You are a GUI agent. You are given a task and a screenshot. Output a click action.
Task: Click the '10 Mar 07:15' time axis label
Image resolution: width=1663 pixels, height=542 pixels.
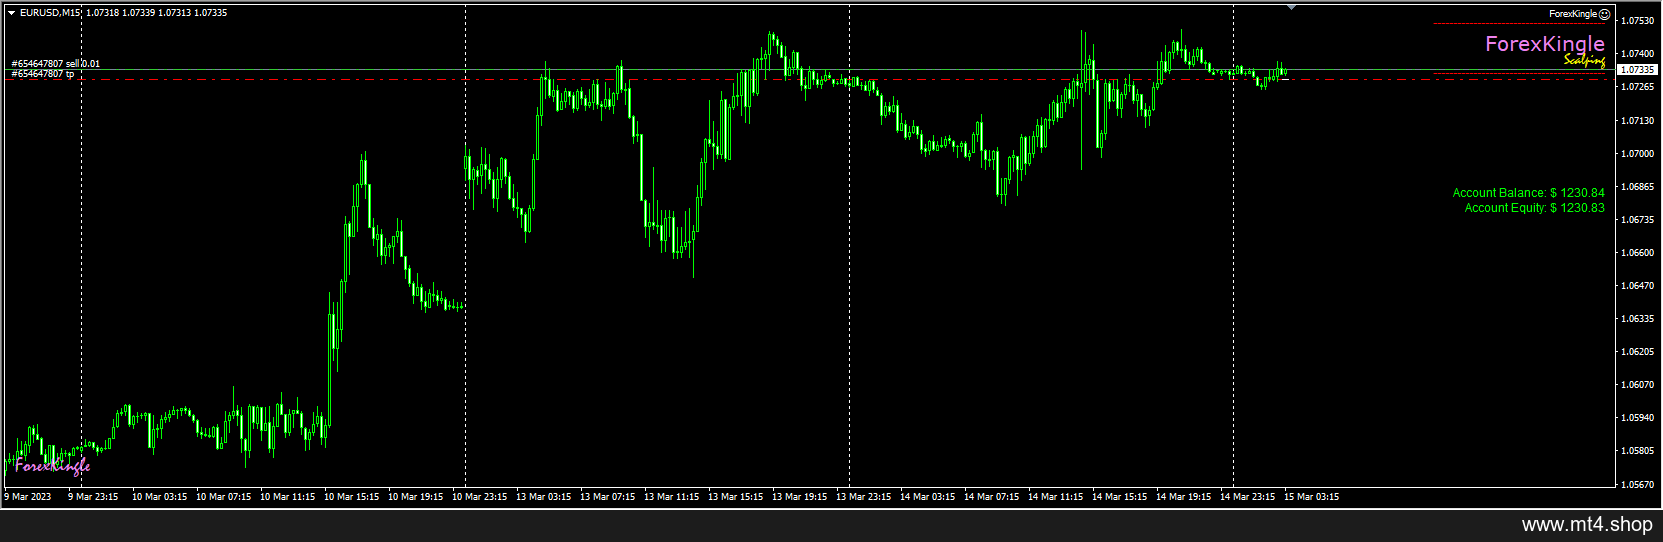[x=224, y=497]
